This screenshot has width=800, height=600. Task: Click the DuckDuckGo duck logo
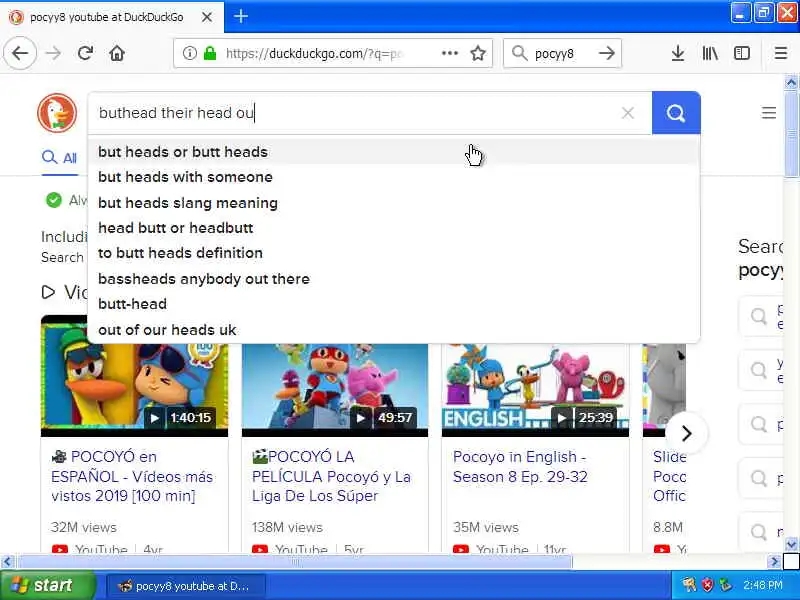(x=57, y=113)
